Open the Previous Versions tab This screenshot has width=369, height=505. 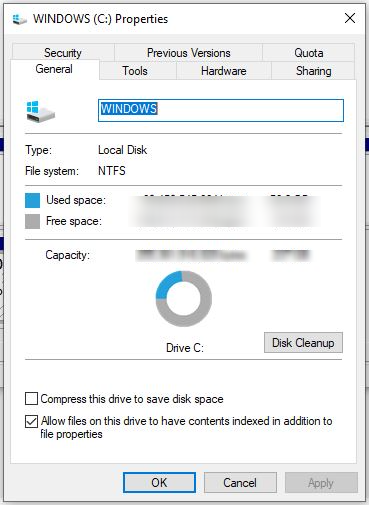point(188,53)
